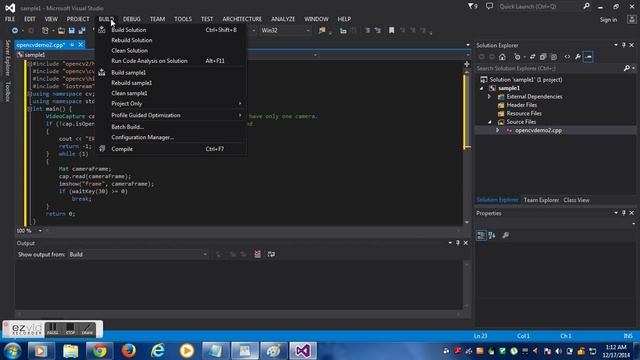This screenshot has height=360, width=640.
Task: Open Profile Guided Optimization submenu
Action: pyautogui.click(x=171, y=116)
